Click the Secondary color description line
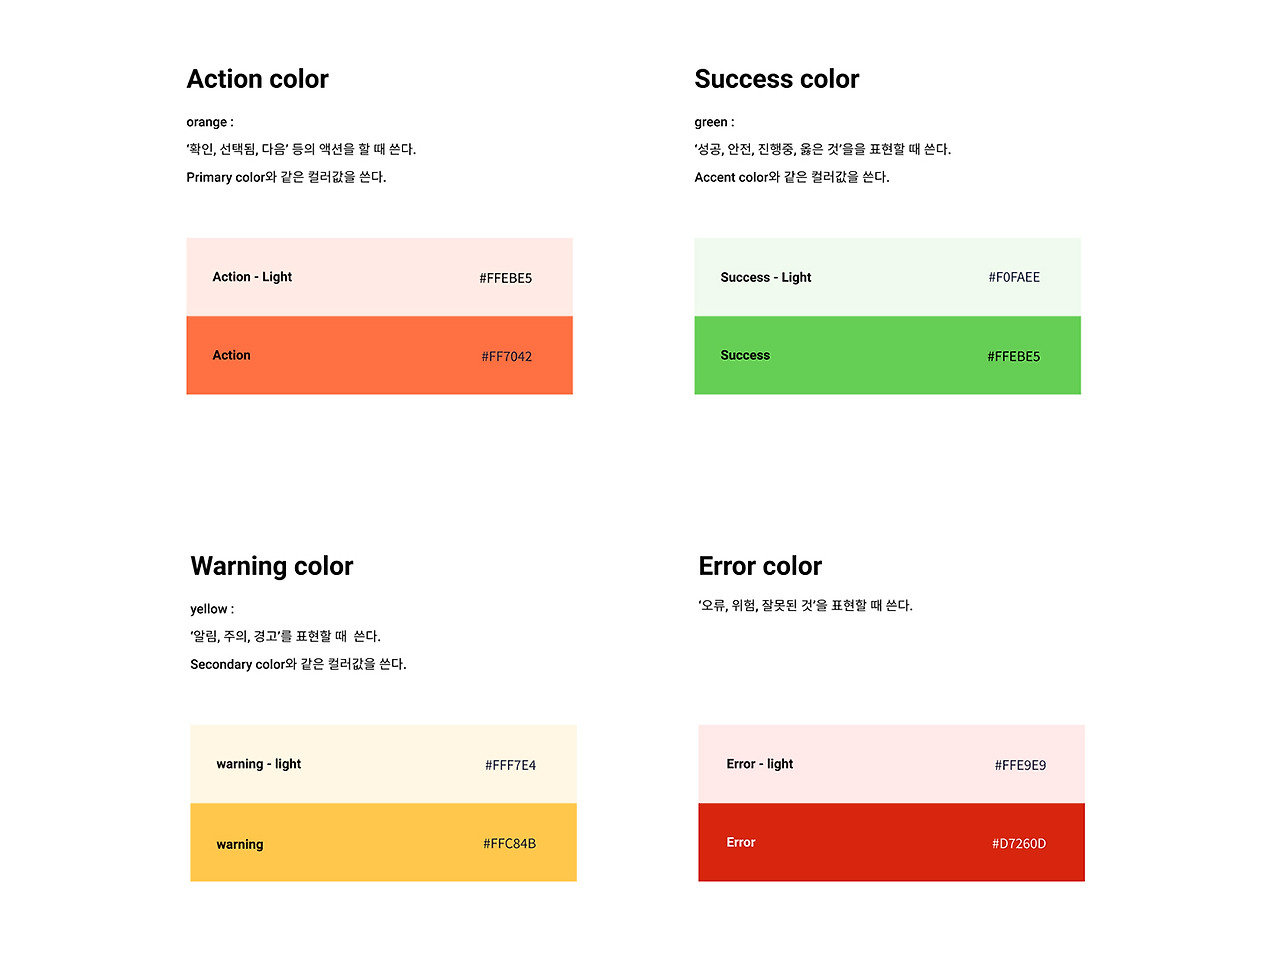The width and height of the screenshot is (1280, 968). coord(298,664)
